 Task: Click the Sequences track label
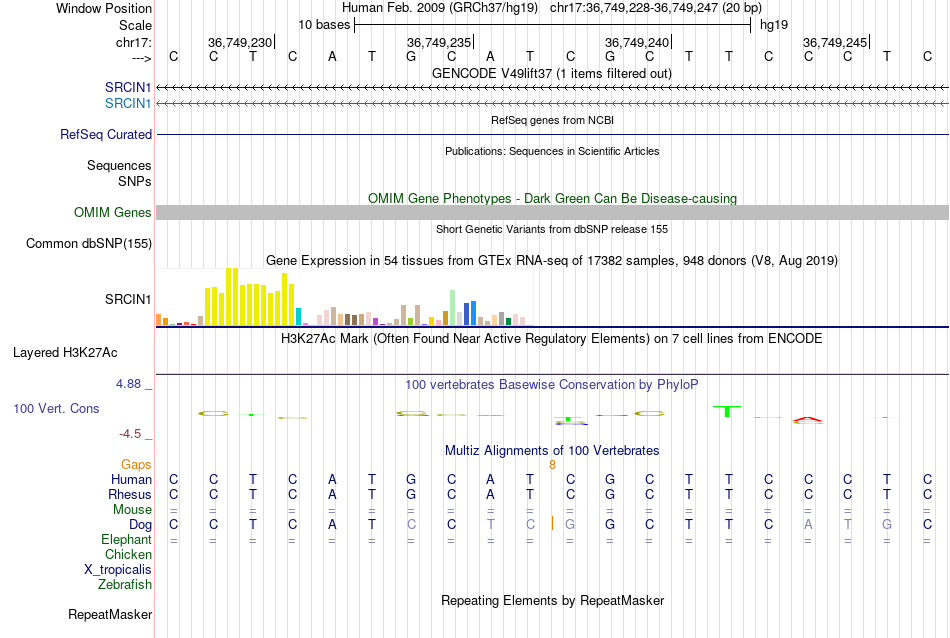coord(119,165)
